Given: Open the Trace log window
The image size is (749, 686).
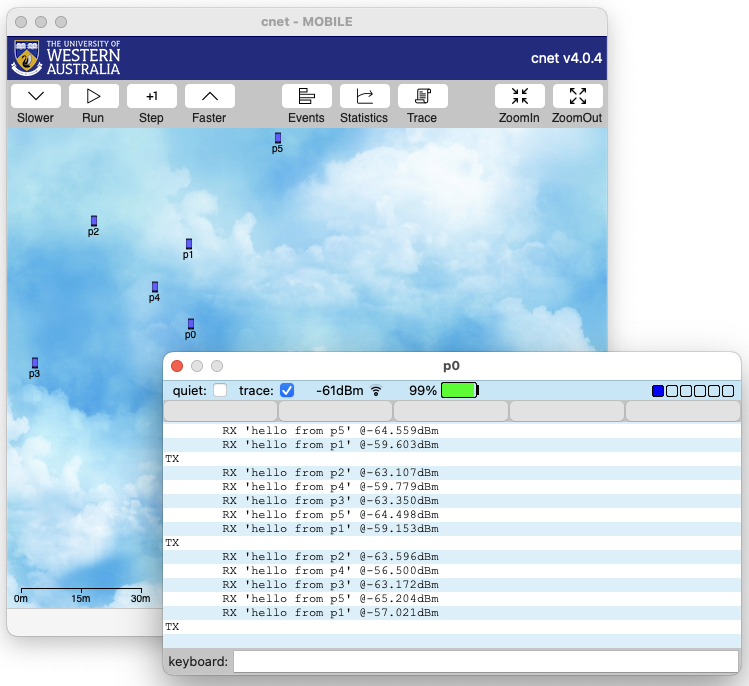Looking at the screenshot, I should point(422,96).
